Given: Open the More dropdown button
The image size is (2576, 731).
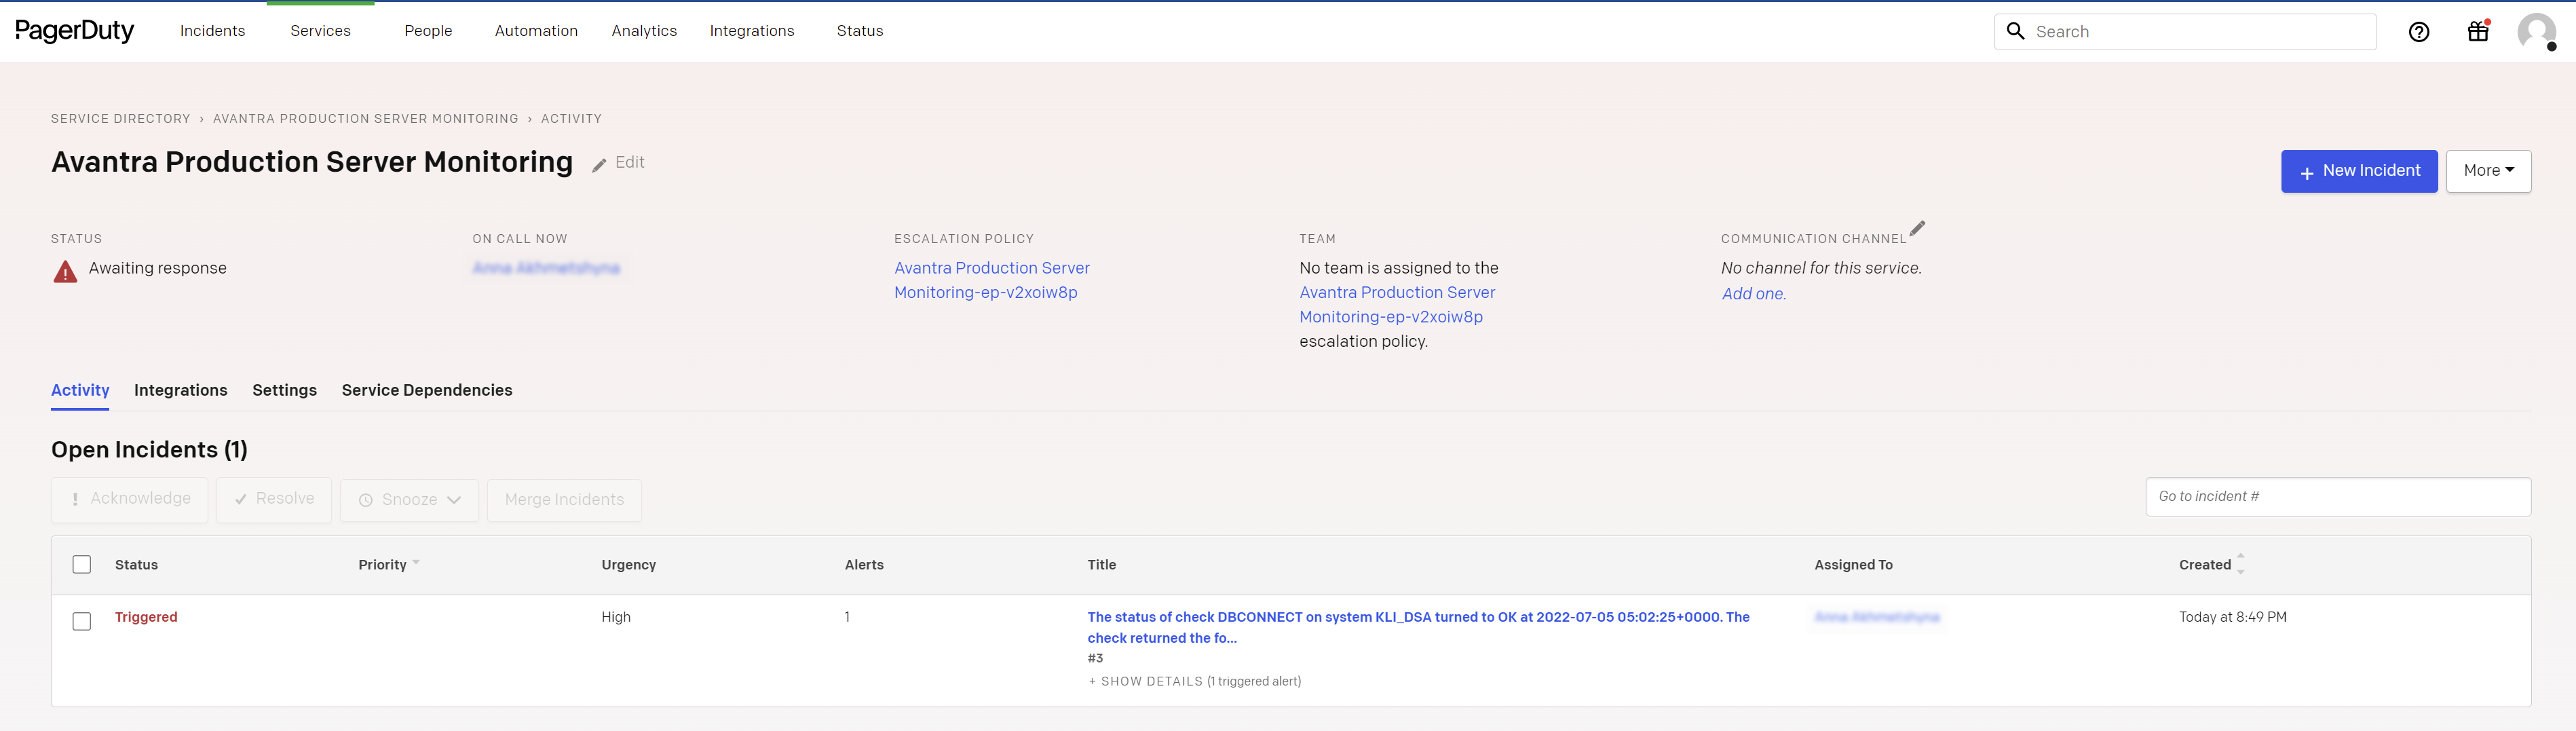Looking at the screenshot, I should pos(2488,171).
